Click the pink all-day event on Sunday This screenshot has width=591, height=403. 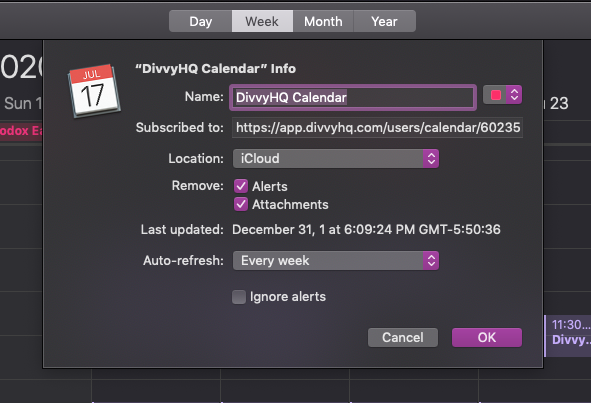(21, 131)
